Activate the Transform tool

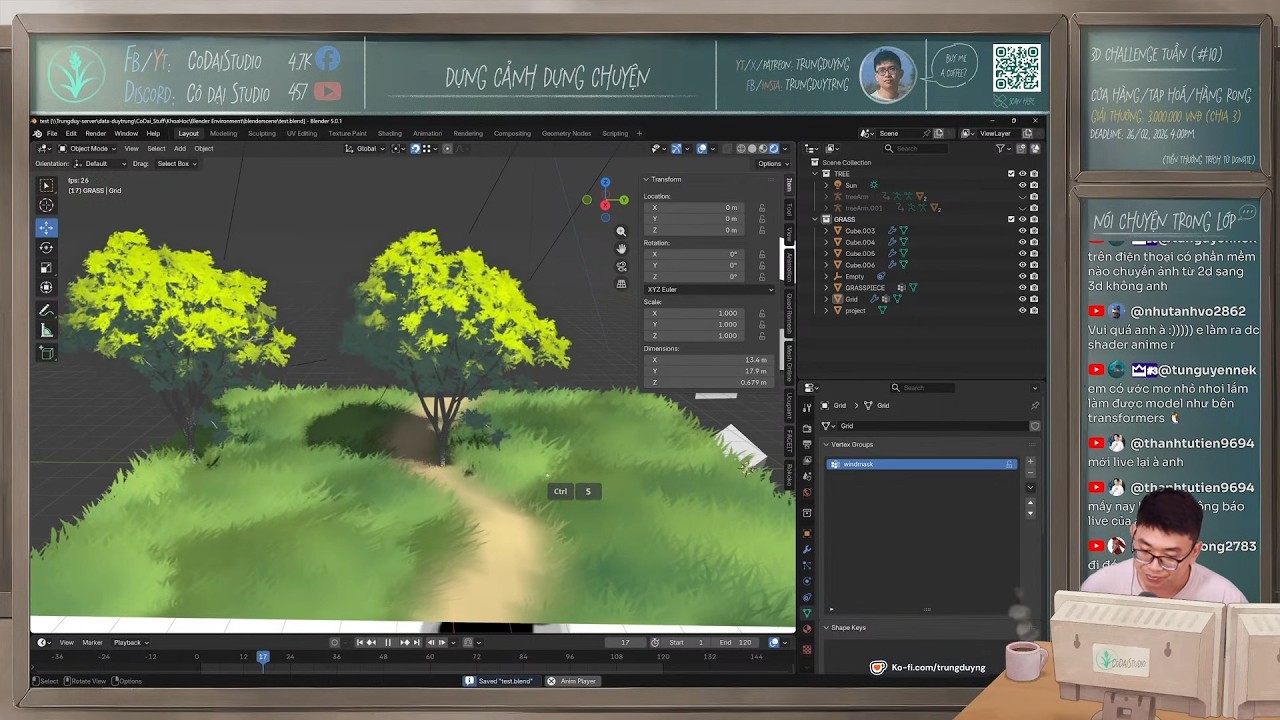(46, 288)
